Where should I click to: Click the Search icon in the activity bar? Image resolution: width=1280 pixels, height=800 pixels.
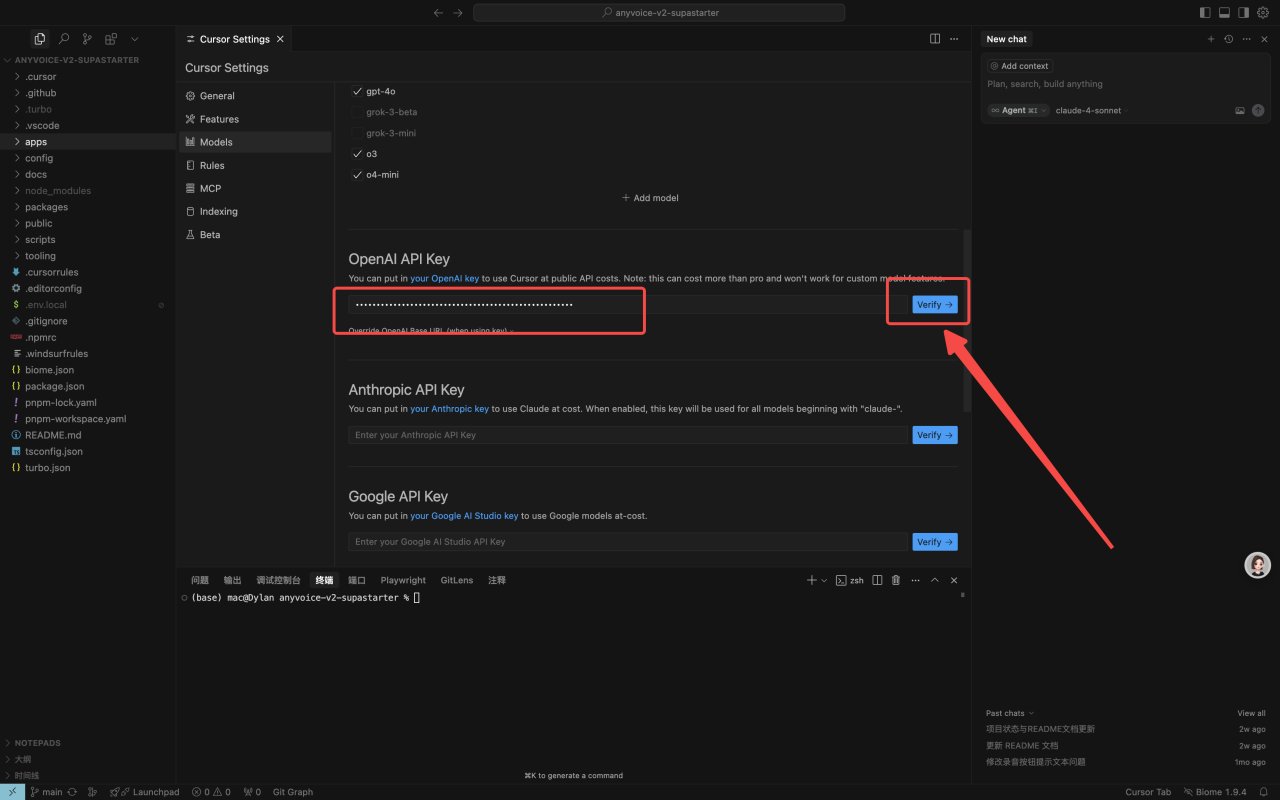(x=63, y=39)
